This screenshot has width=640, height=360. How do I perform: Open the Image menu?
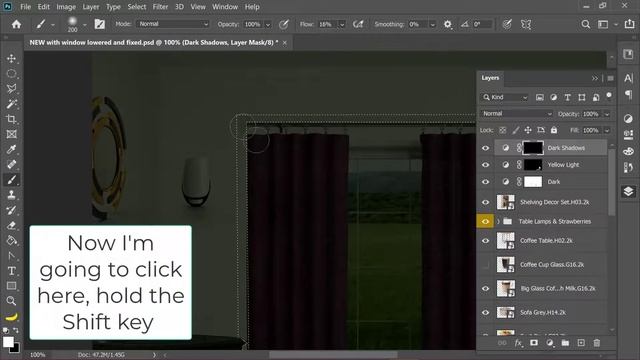(66, 7)
